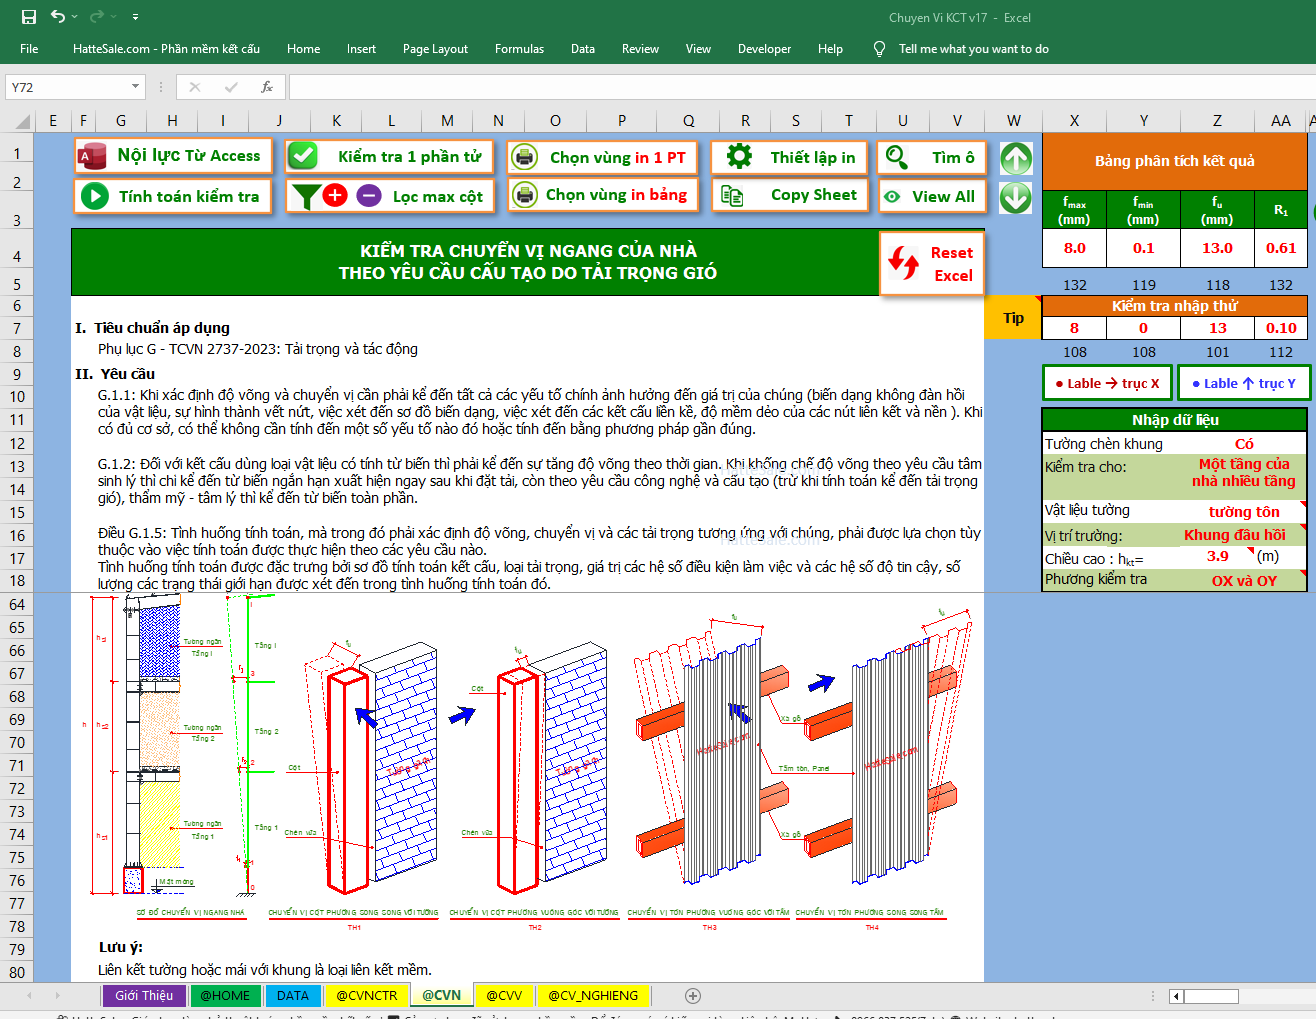Screen dimensions: 1316x1019
Task: Click the Copy Sheet button
Action: coord(789,195)
